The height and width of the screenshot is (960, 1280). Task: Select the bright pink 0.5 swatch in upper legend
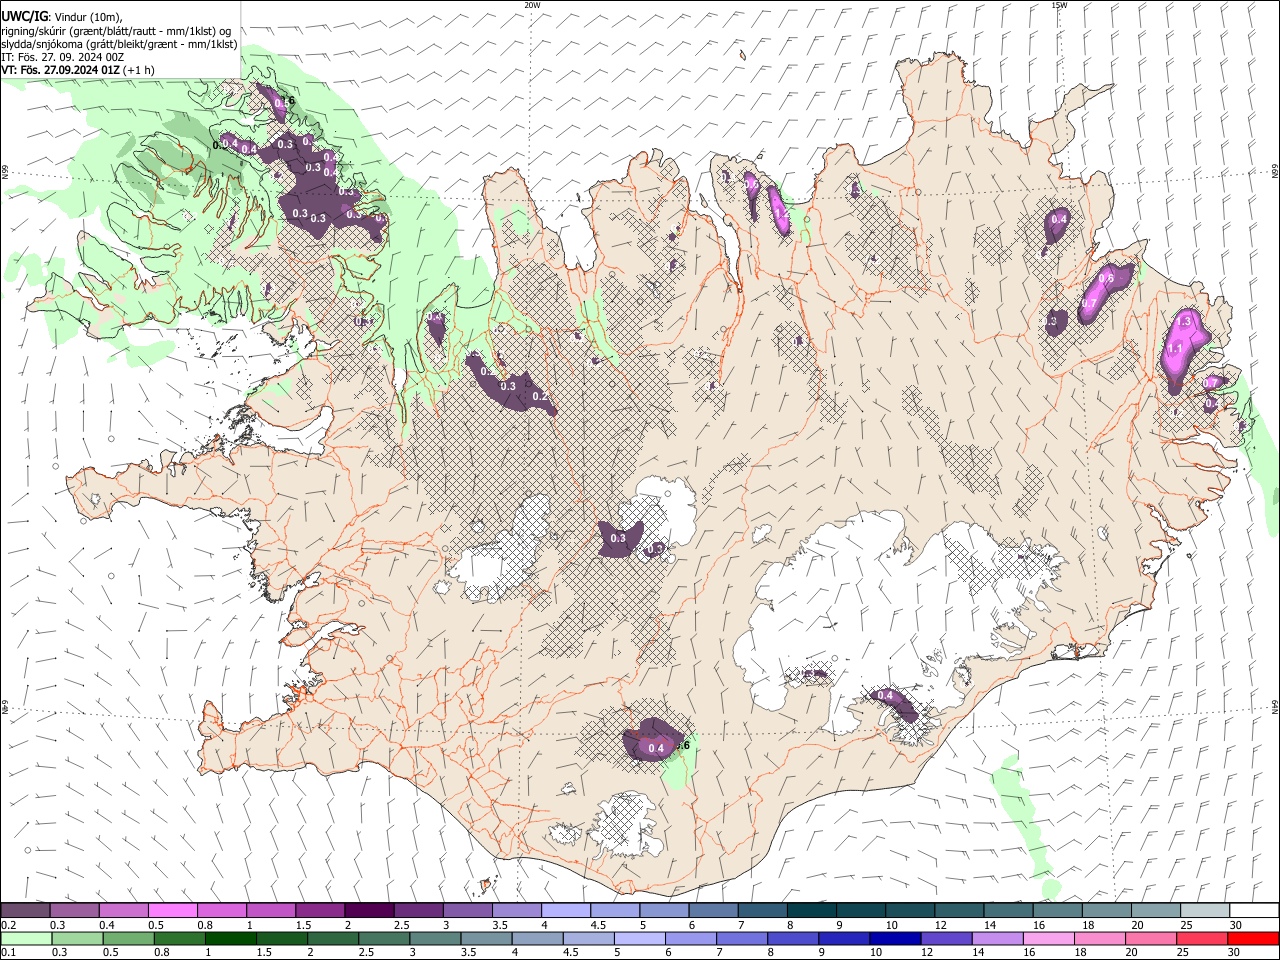(x=172, y=910)
